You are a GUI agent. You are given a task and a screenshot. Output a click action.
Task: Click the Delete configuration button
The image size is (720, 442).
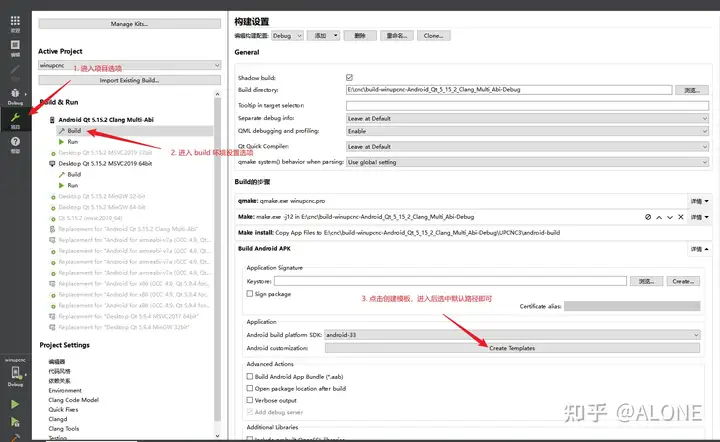click(360, 36)
